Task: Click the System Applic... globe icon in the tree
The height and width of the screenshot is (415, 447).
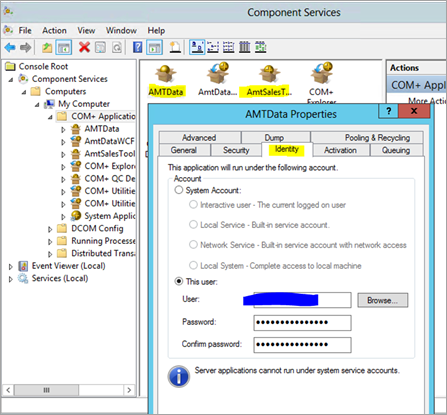Action: [76, 216]
